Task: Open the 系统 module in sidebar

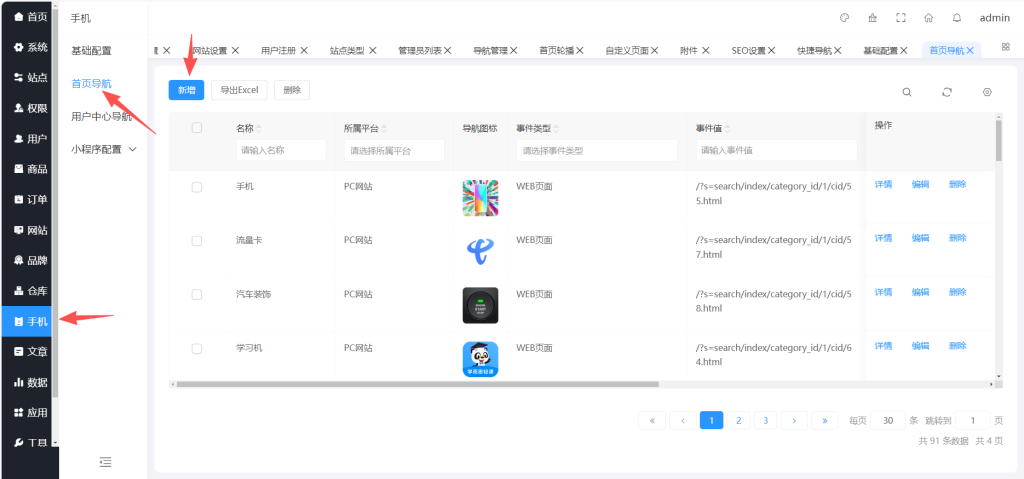Action: point(30,47)
